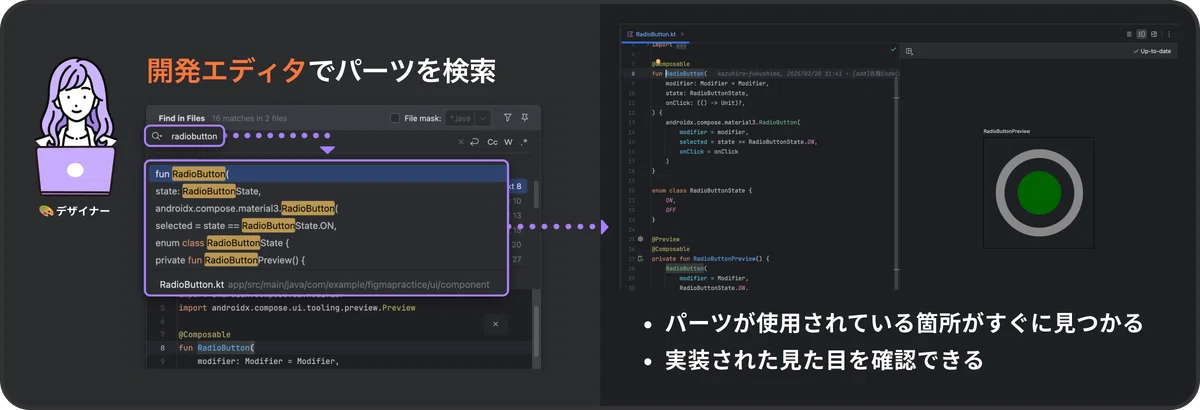This screenshot has height=410, width=1200.
Task: Switch editor to Code-only view icon
Action: click(1130, 34)
